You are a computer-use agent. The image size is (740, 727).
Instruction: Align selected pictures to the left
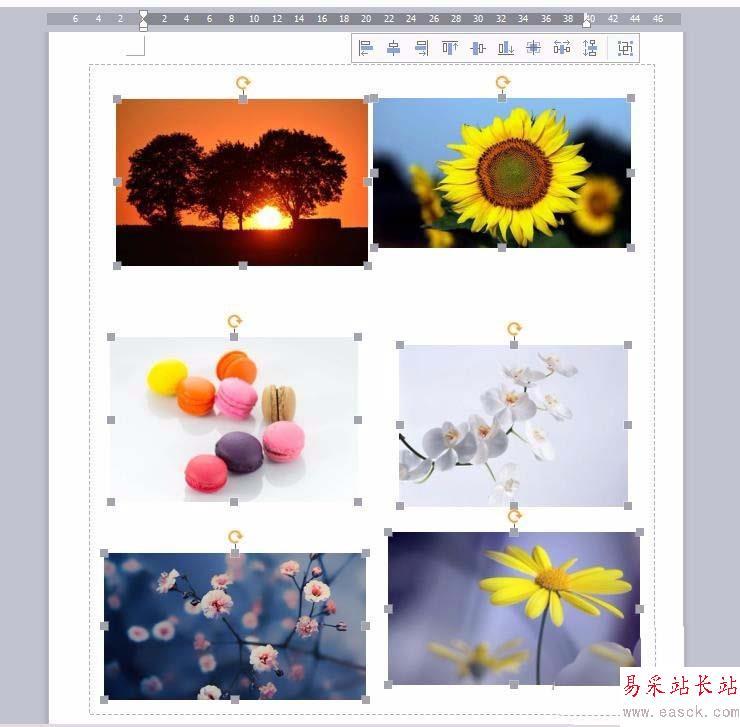[366, 48]
